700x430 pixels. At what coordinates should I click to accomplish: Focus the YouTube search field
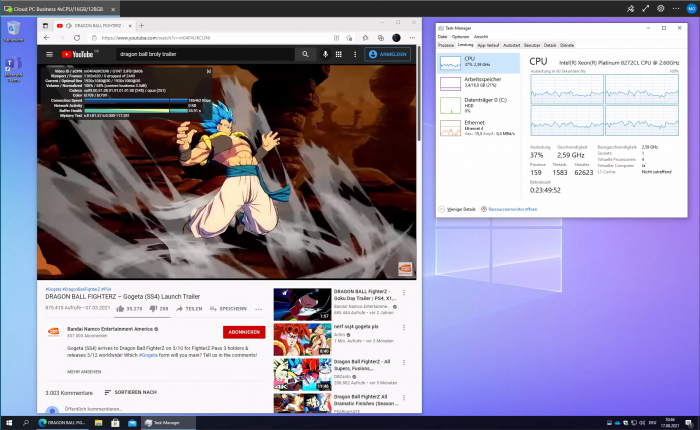point(205,54)
